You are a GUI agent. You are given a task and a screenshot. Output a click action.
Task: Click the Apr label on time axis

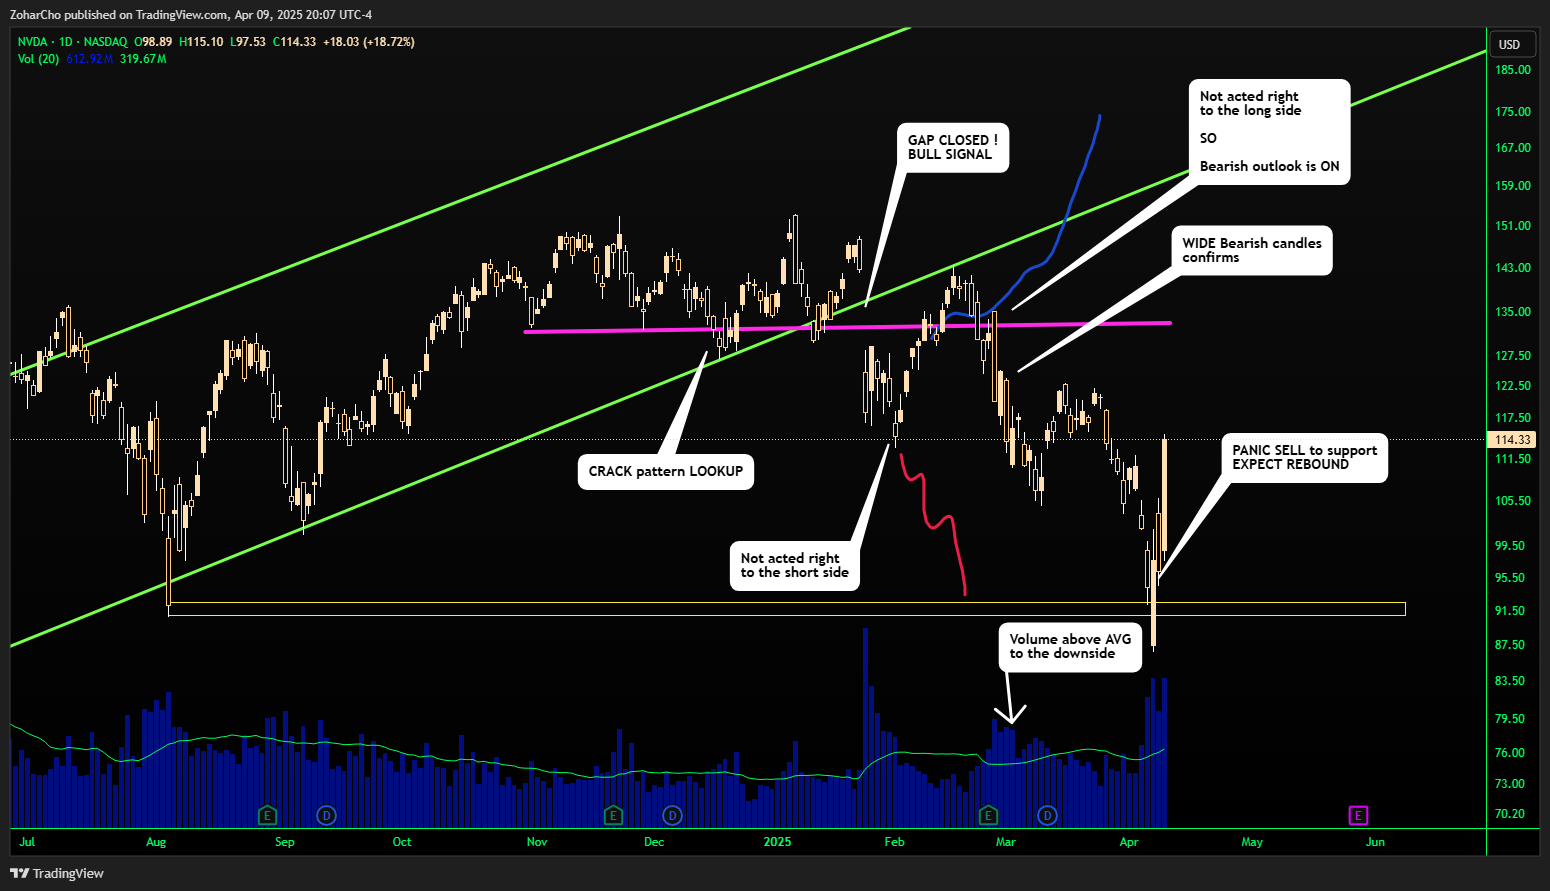(x=1129, y=842)
